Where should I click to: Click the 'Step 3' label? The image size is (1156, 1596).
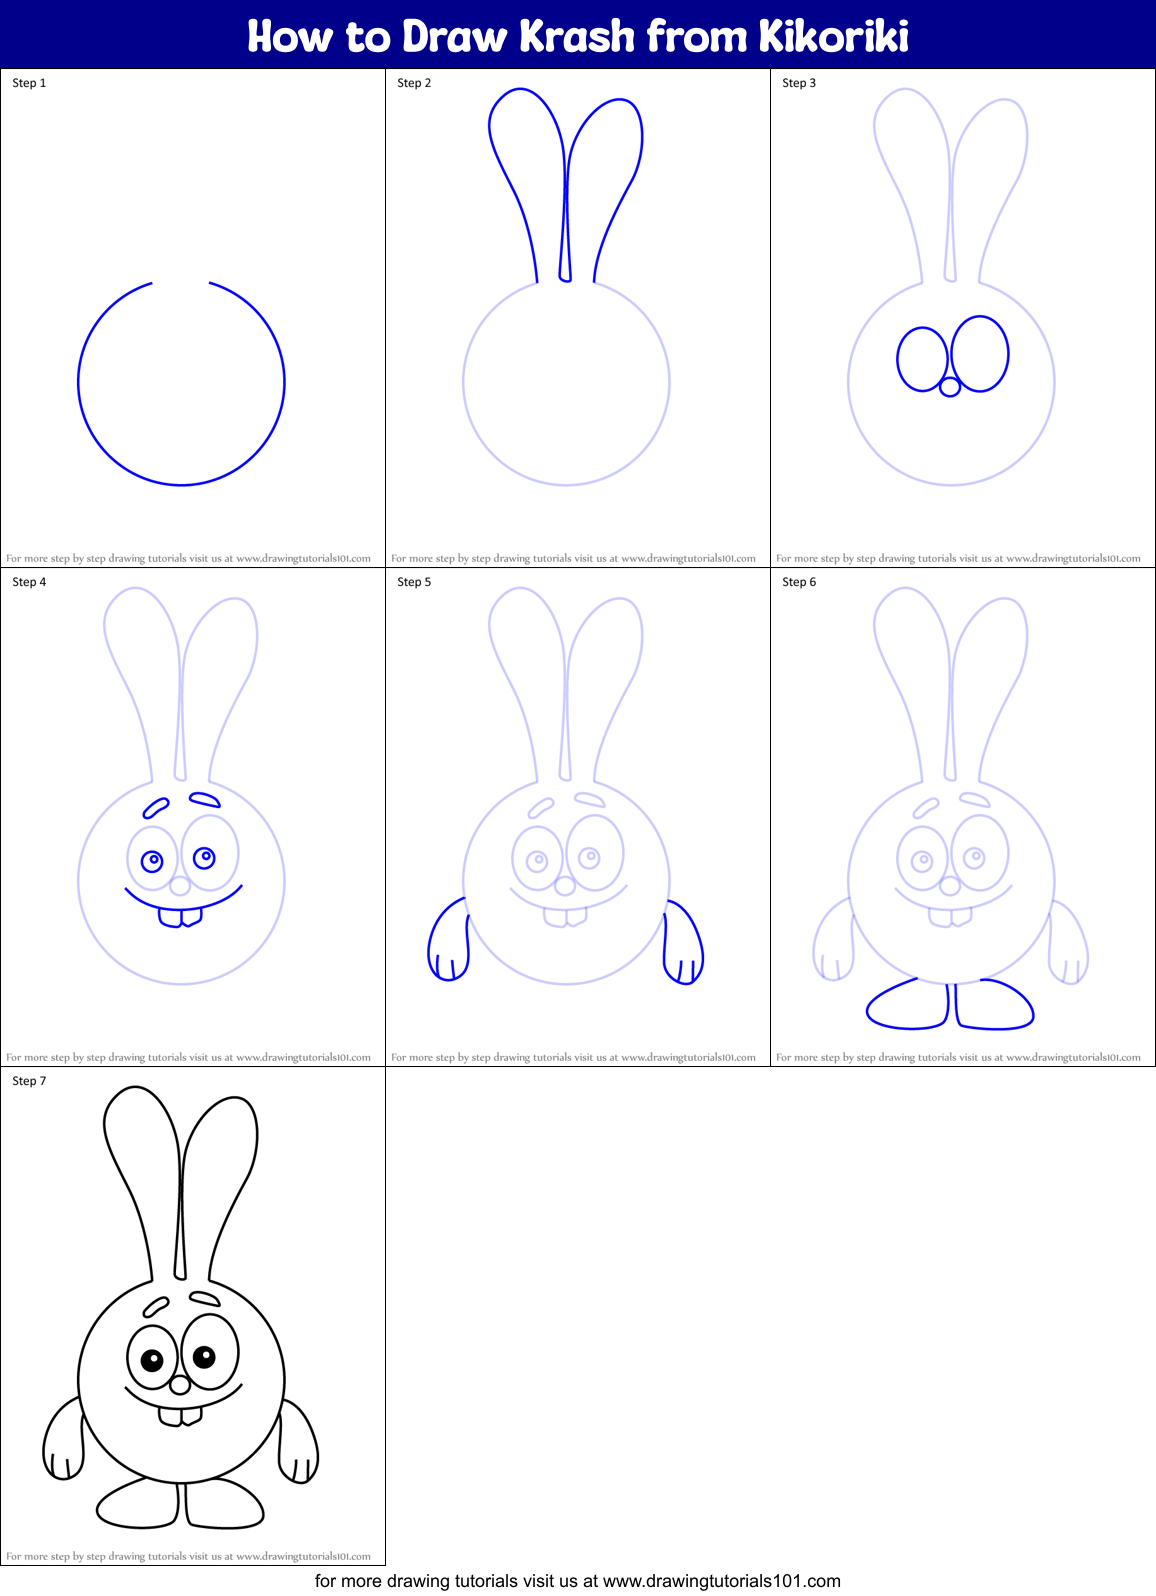[x=799, y=83]
